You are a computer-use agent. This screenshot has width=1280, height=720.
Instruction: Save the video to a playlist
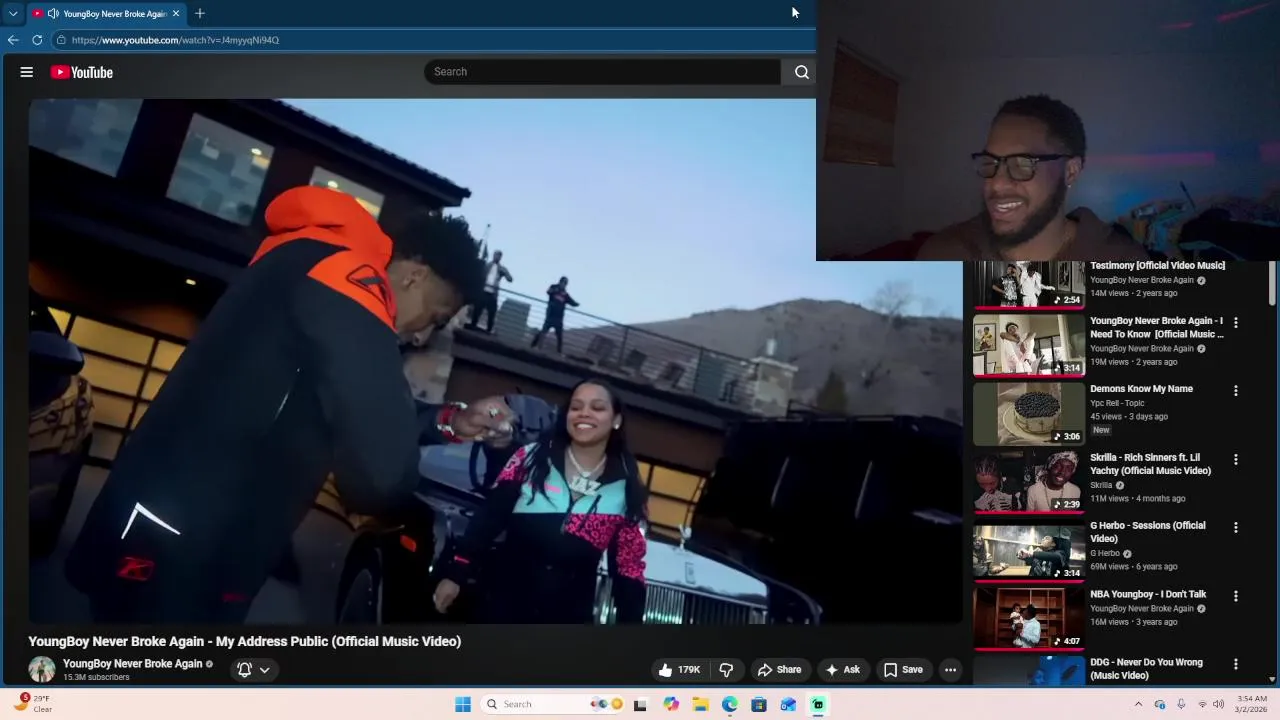pos(903,670)
